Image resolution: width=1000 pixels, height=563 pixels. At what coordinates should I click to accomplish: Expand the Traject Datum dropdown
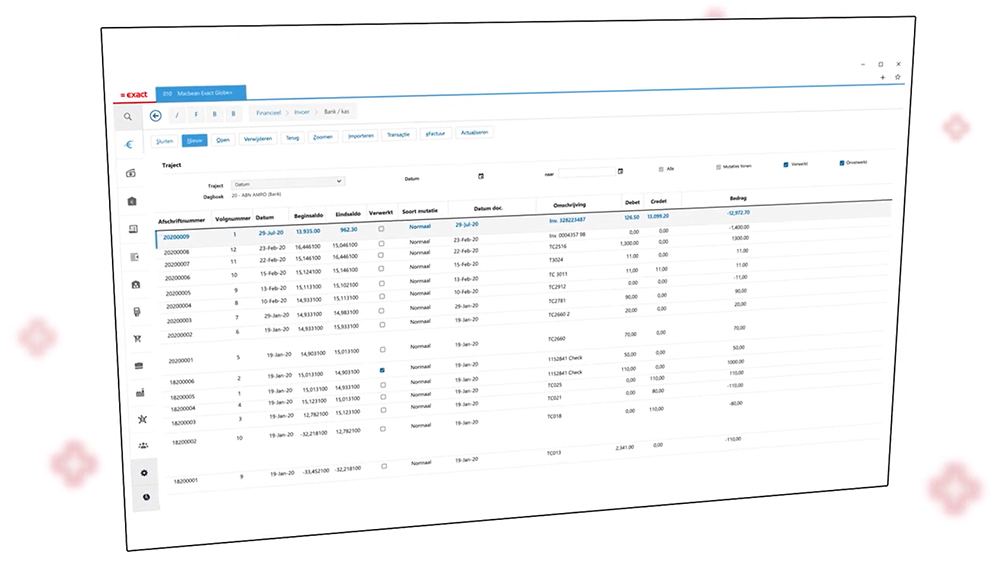click(x=287, y=183)
